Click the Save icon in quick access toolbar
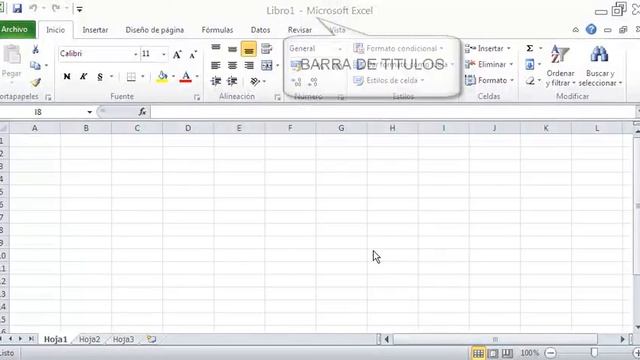 pyautogui.click(x=17, y=8)
